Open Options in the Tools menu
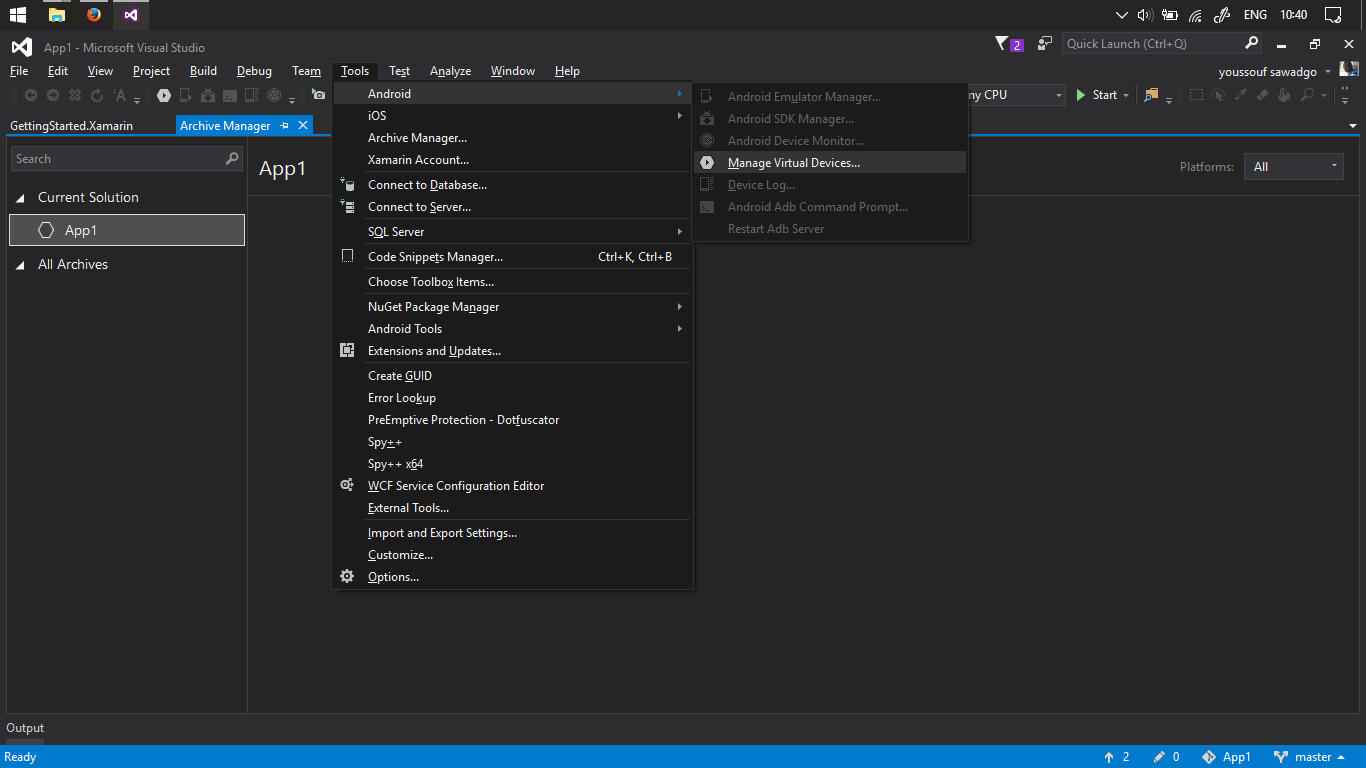This screenshot has width=1366, height=768. [513, 577]
